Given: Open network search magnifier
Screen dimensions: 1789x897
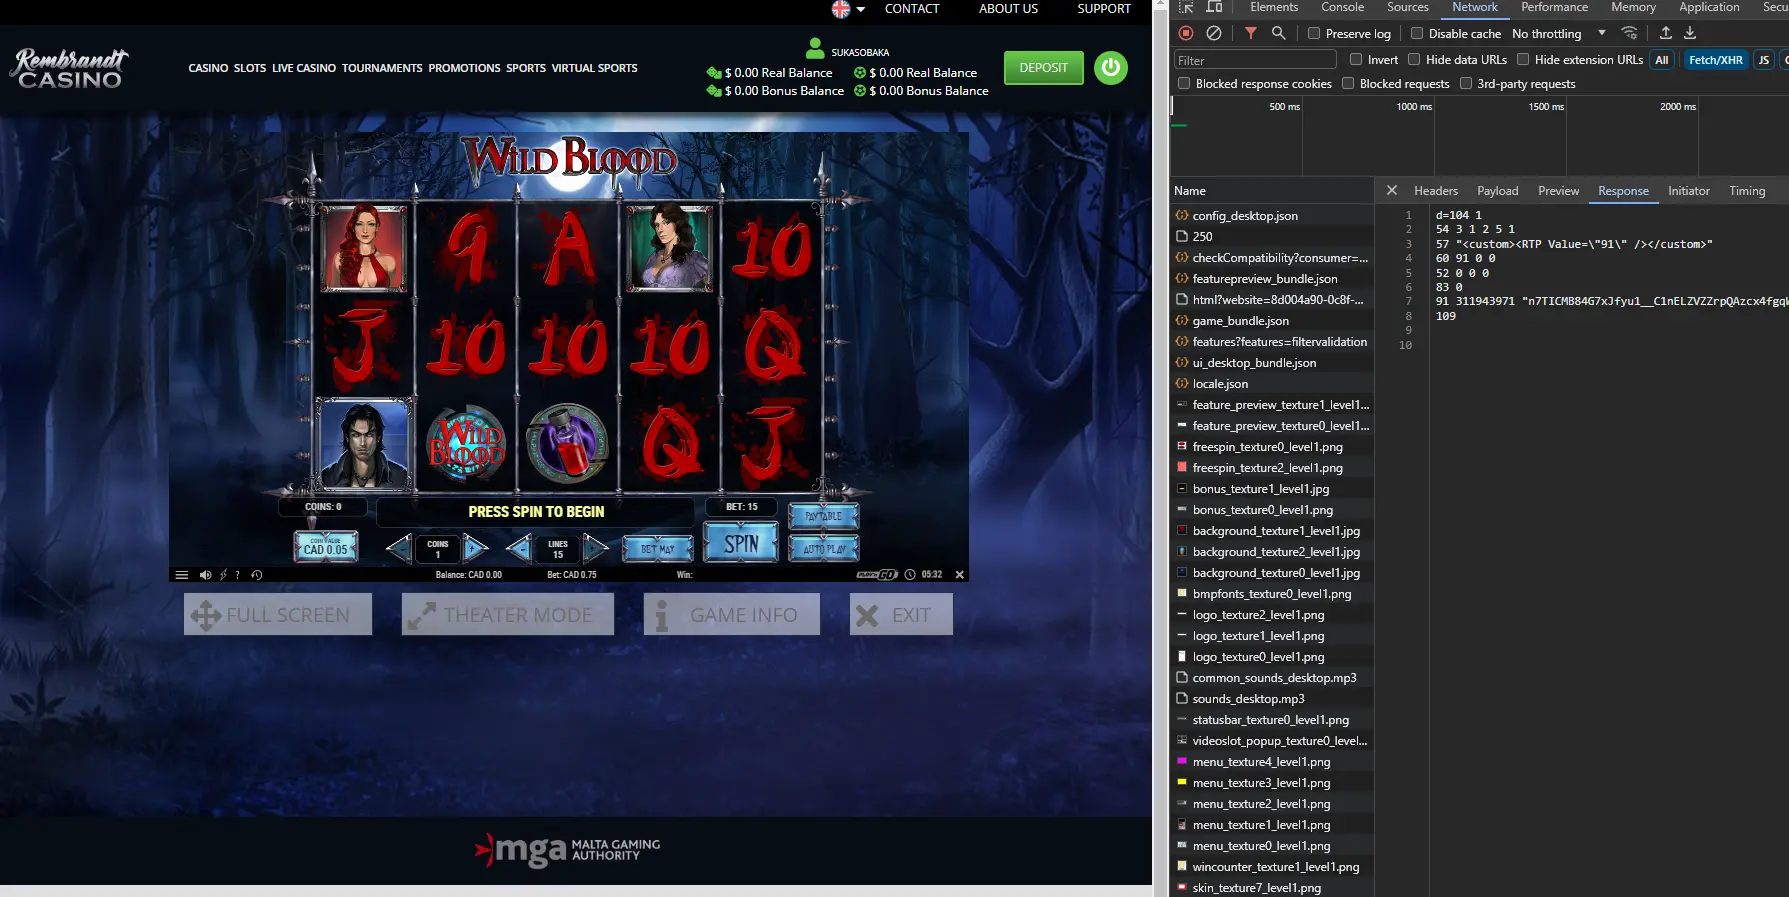Looking at the screenshot, I should coord(1278,33).
